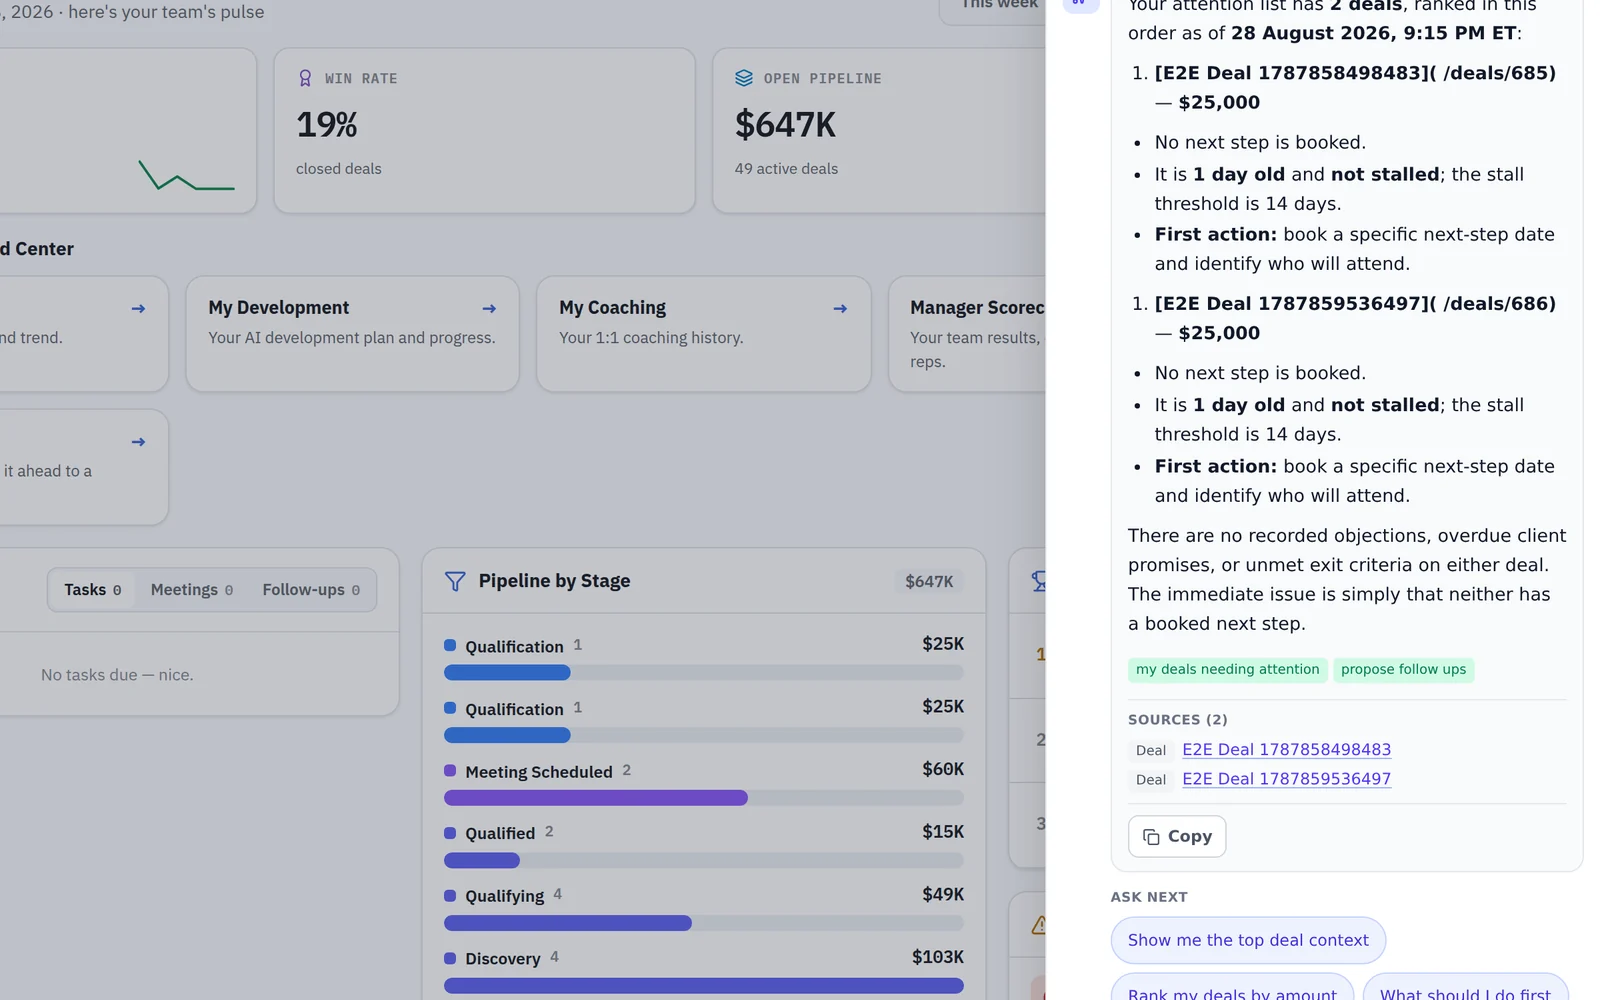Open source link E2E Deal 1787859536497
The width and height of the screenshot is (1600, 1000).
click(x=1286, y=779)
